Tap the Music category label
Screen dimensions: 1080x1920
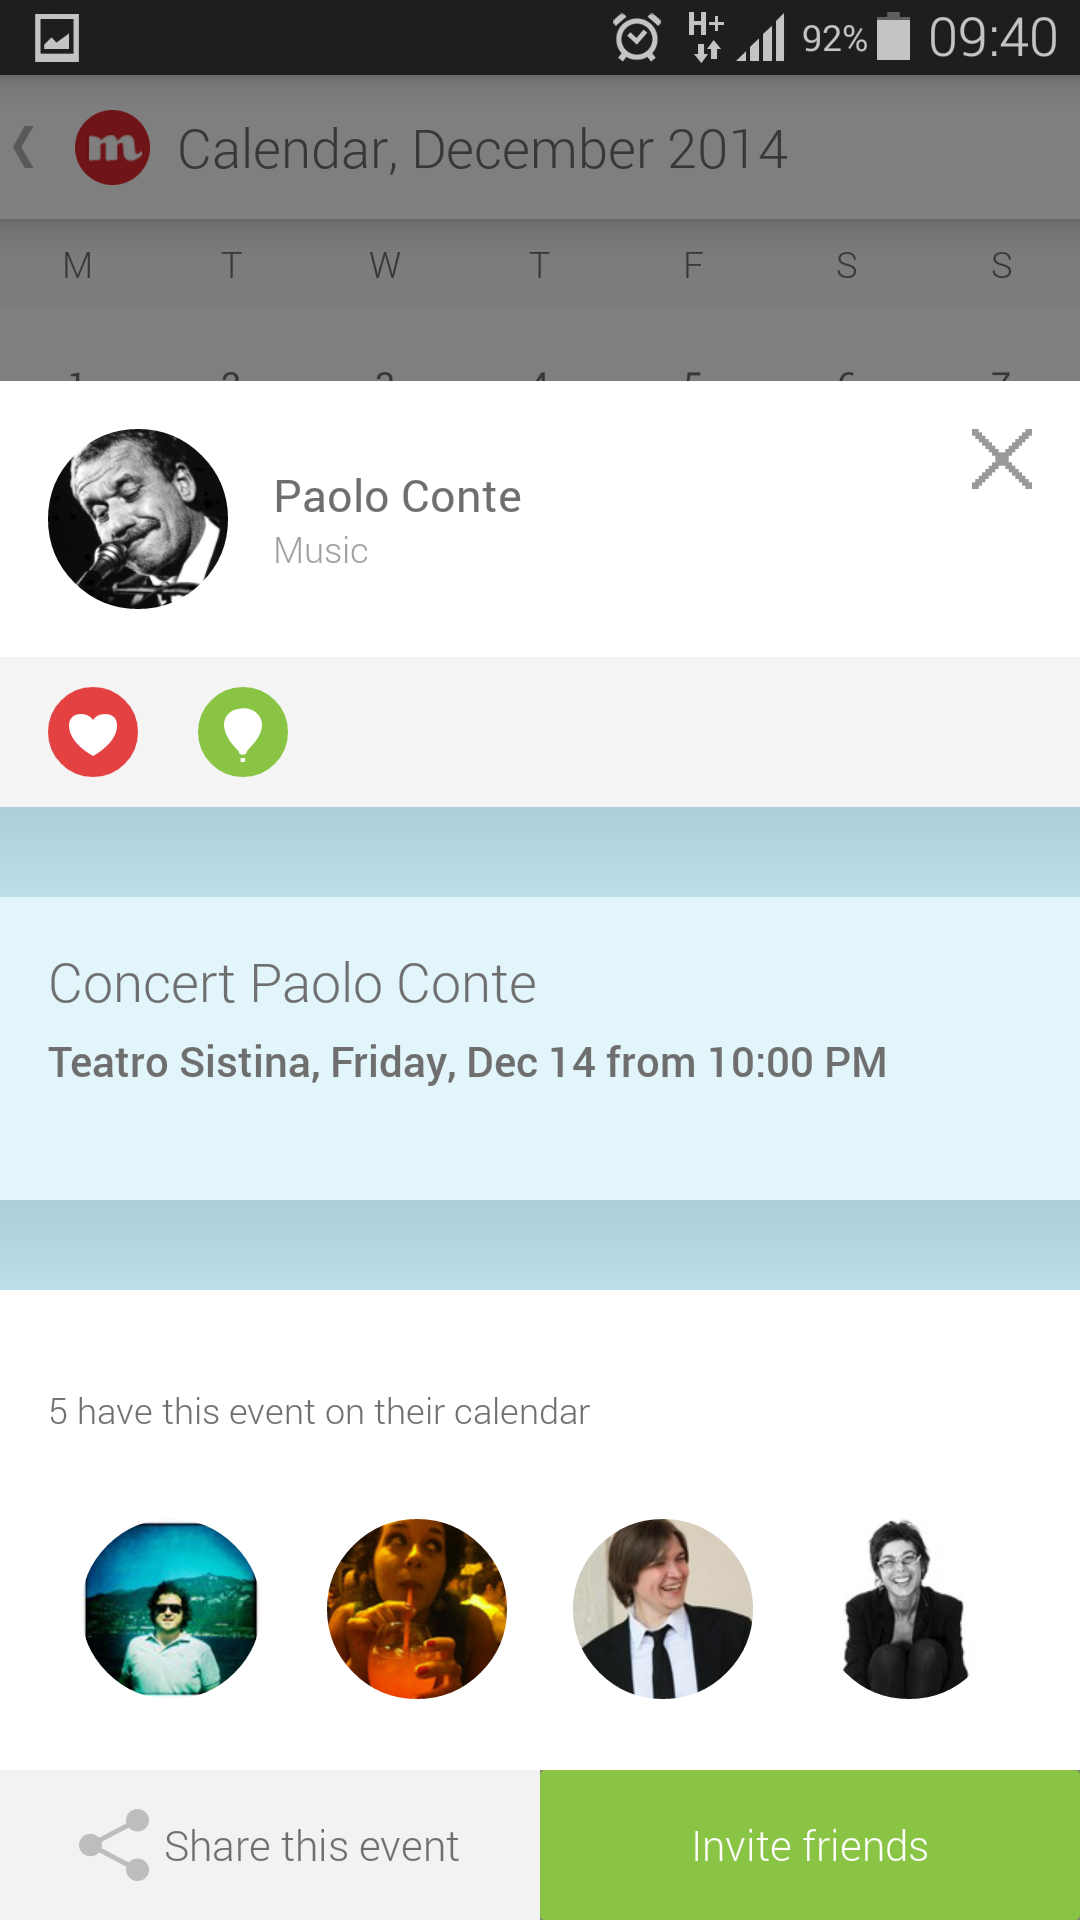coord(321,551)
